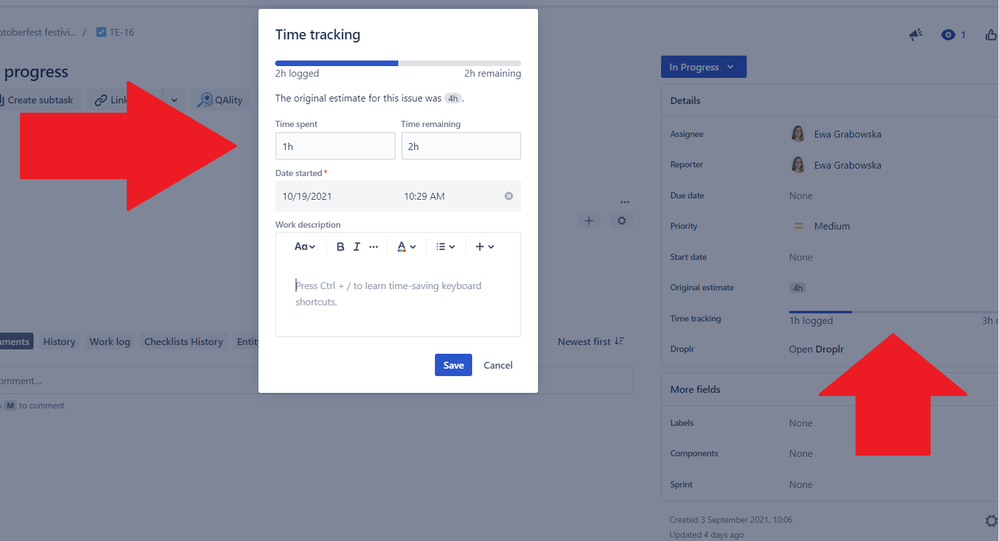Screen dimensions: 999x541
Task: Click the date 10/19/2021 field
Action: click(x=307, y=196)
